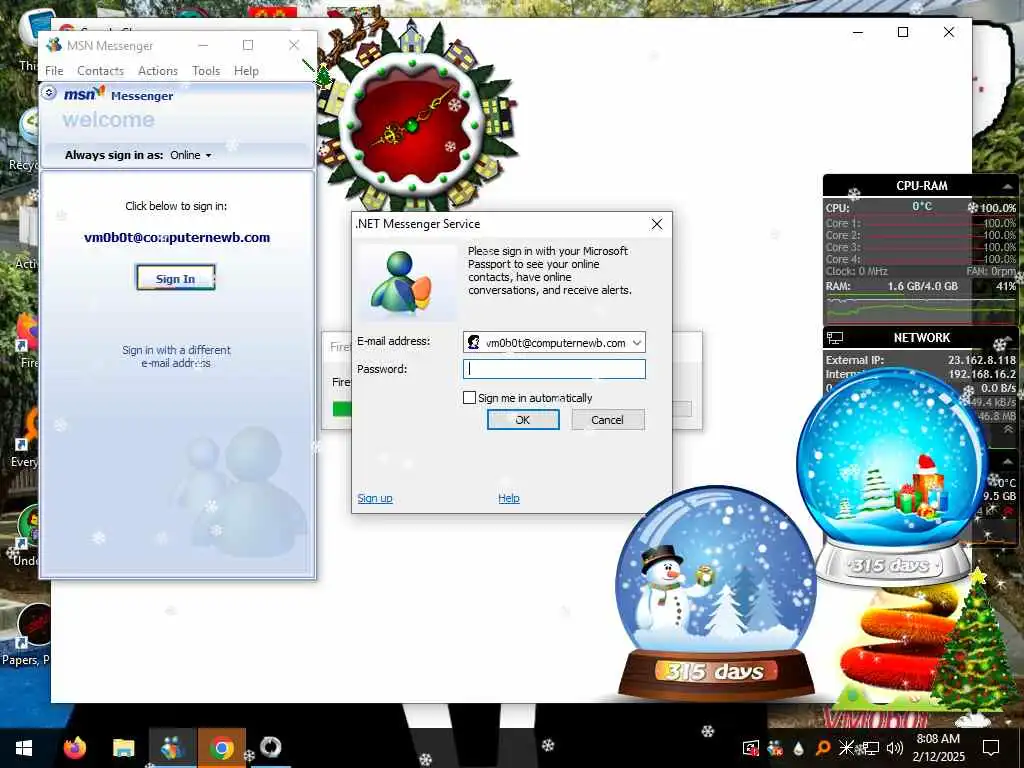Open the Always sign in as Online dropdown

point(191,155)
